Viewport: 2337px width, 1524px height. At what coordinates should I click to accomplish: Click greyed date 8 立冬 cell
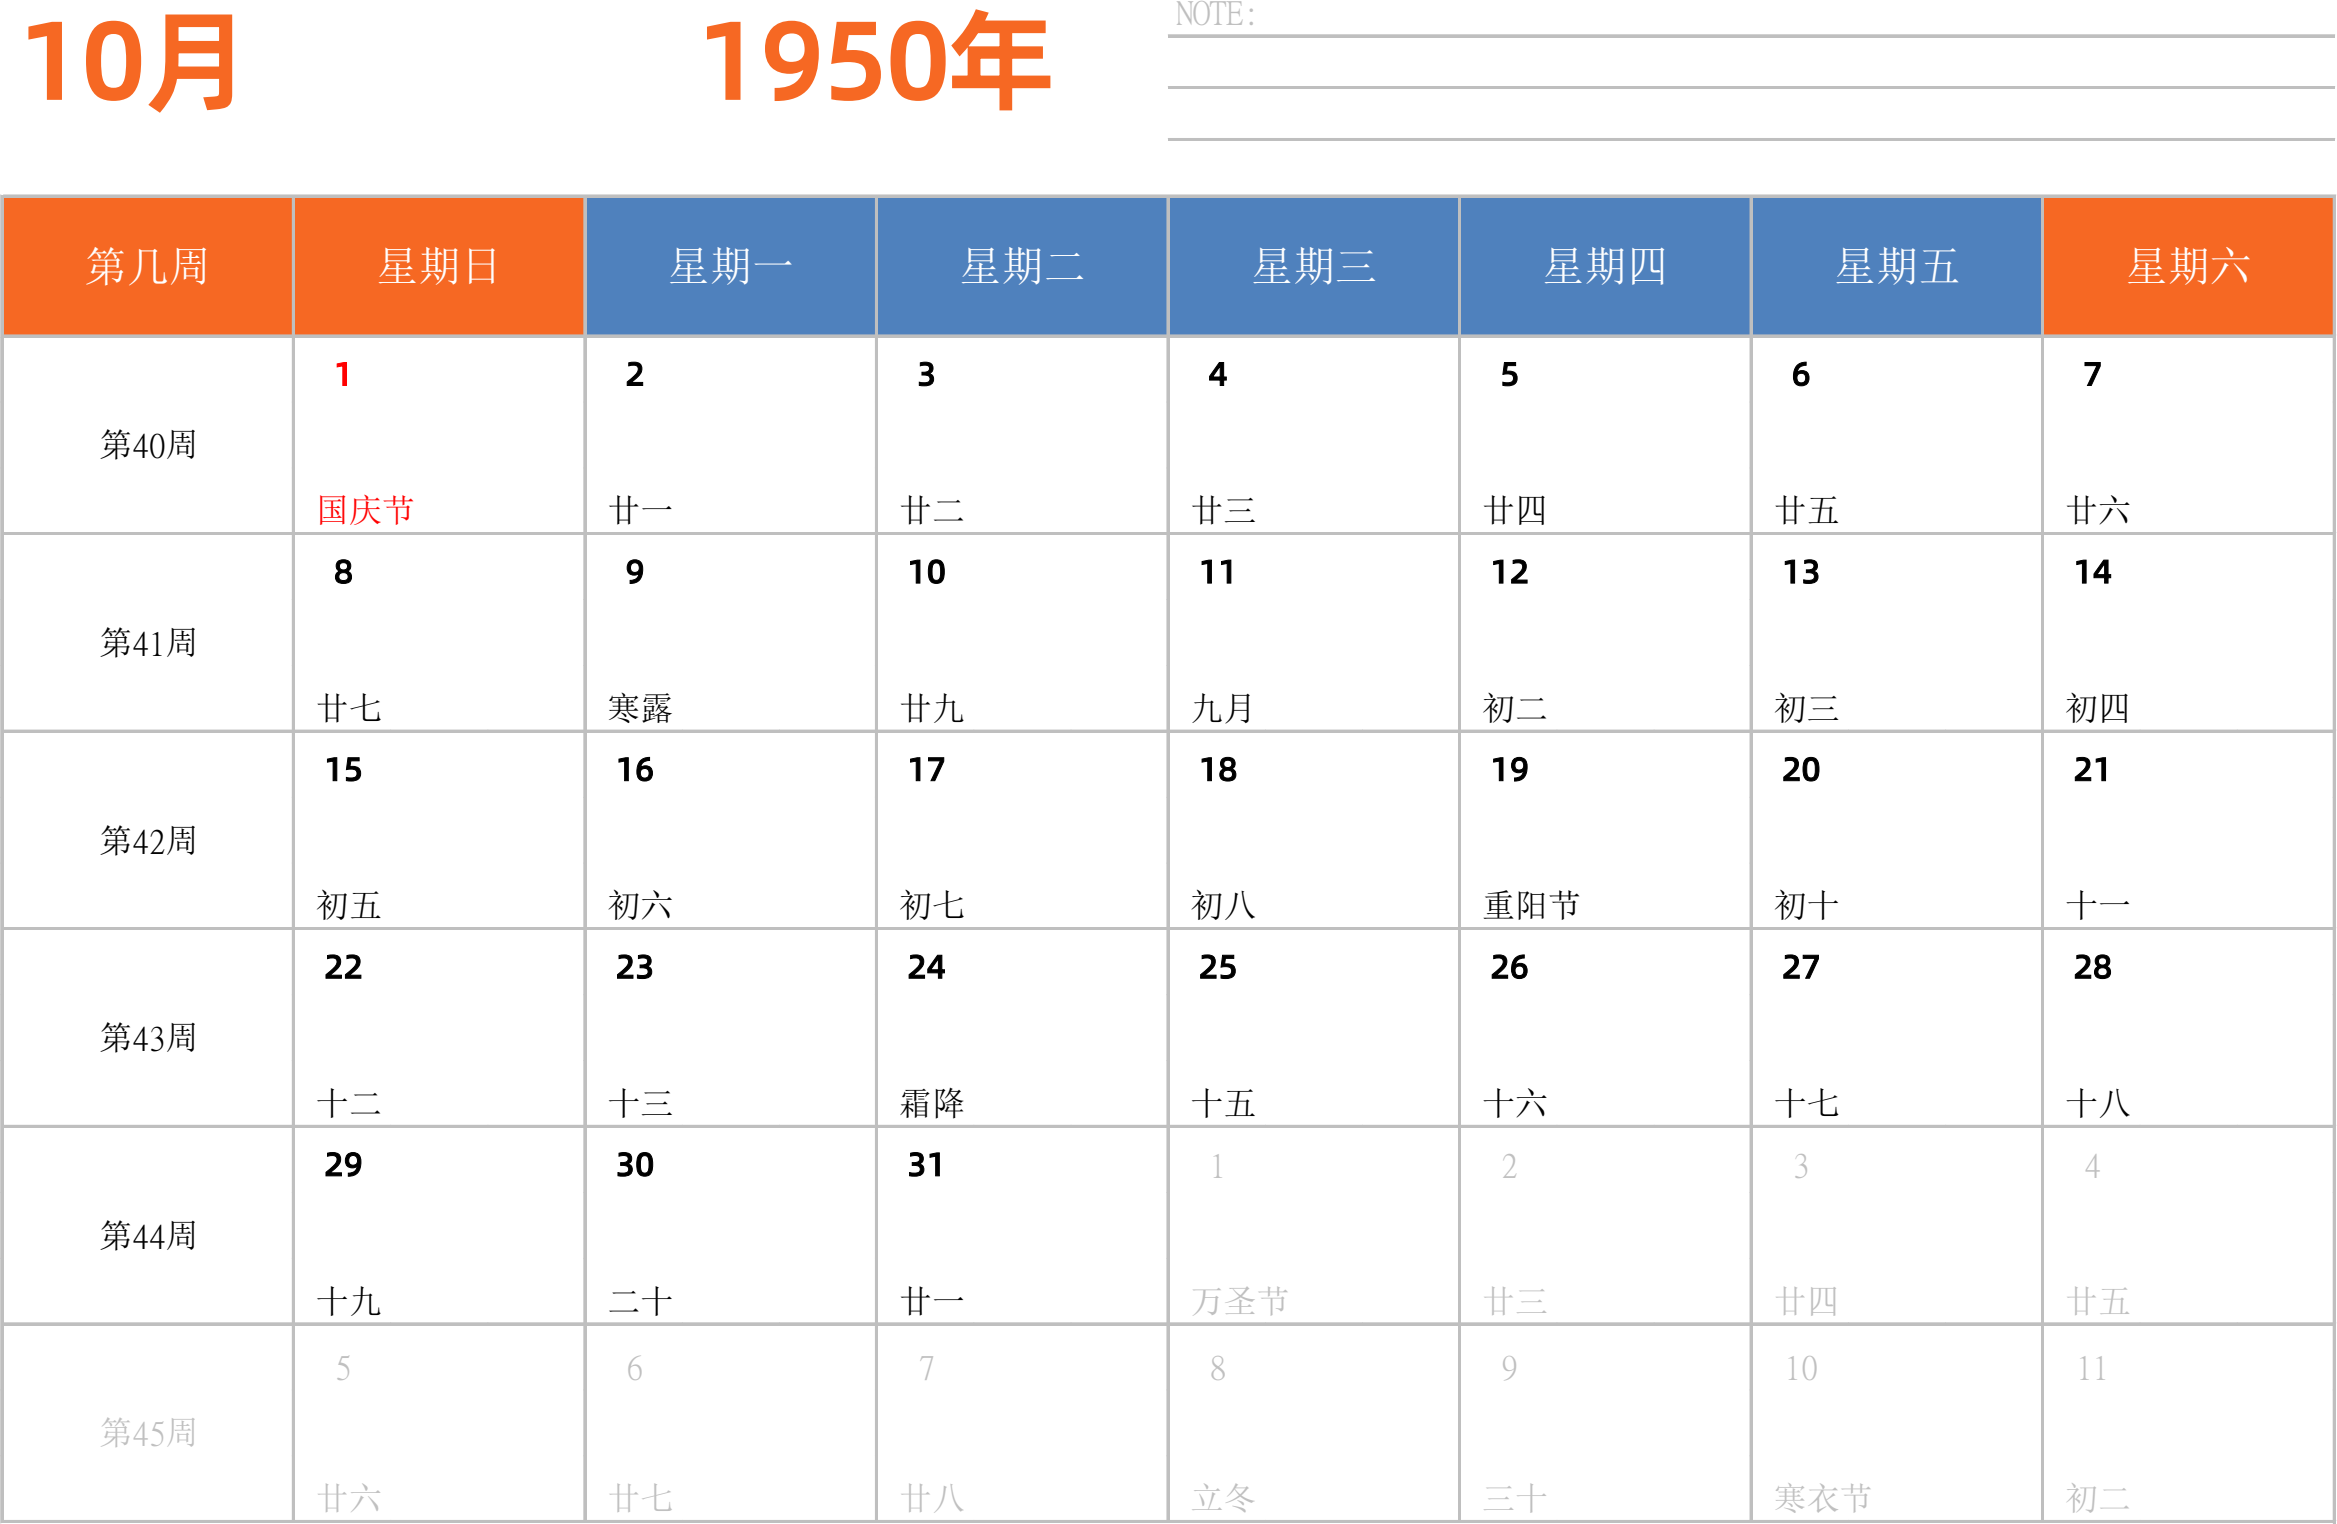point(1313,1425)
